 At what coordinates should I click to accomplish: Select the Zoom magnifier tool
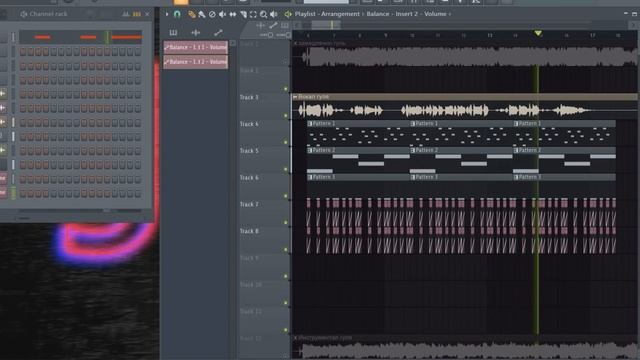tap(263, 15)
